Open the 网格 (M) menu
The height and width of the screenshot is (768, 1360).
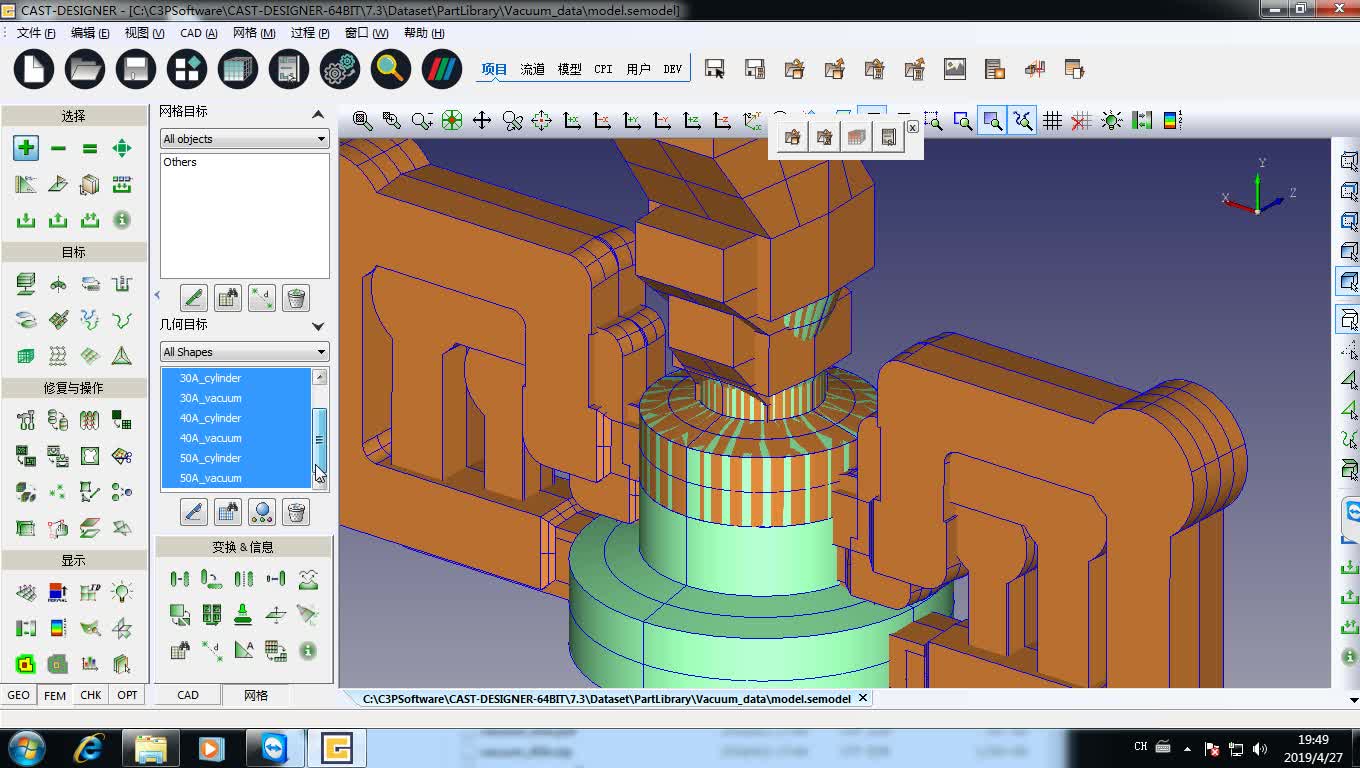[253, 33]
